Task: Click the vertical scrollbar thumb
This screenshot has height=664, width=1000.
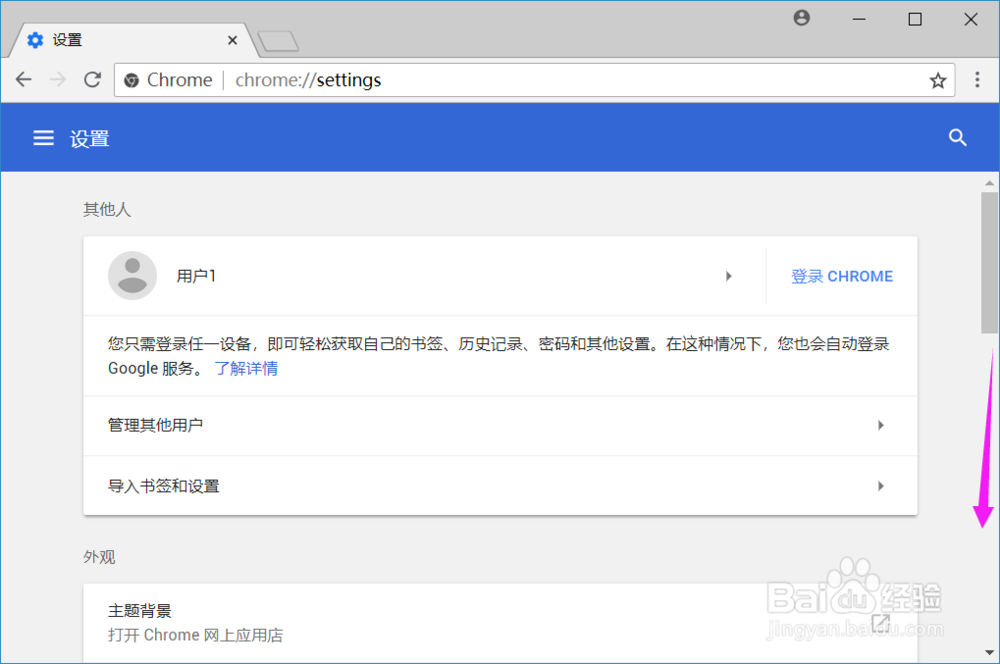Action: (989, 262)
